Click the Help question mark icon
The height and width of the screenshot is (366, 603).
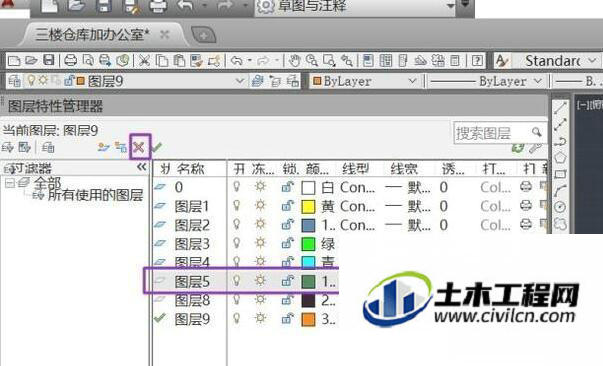click(x=477, y=61)
